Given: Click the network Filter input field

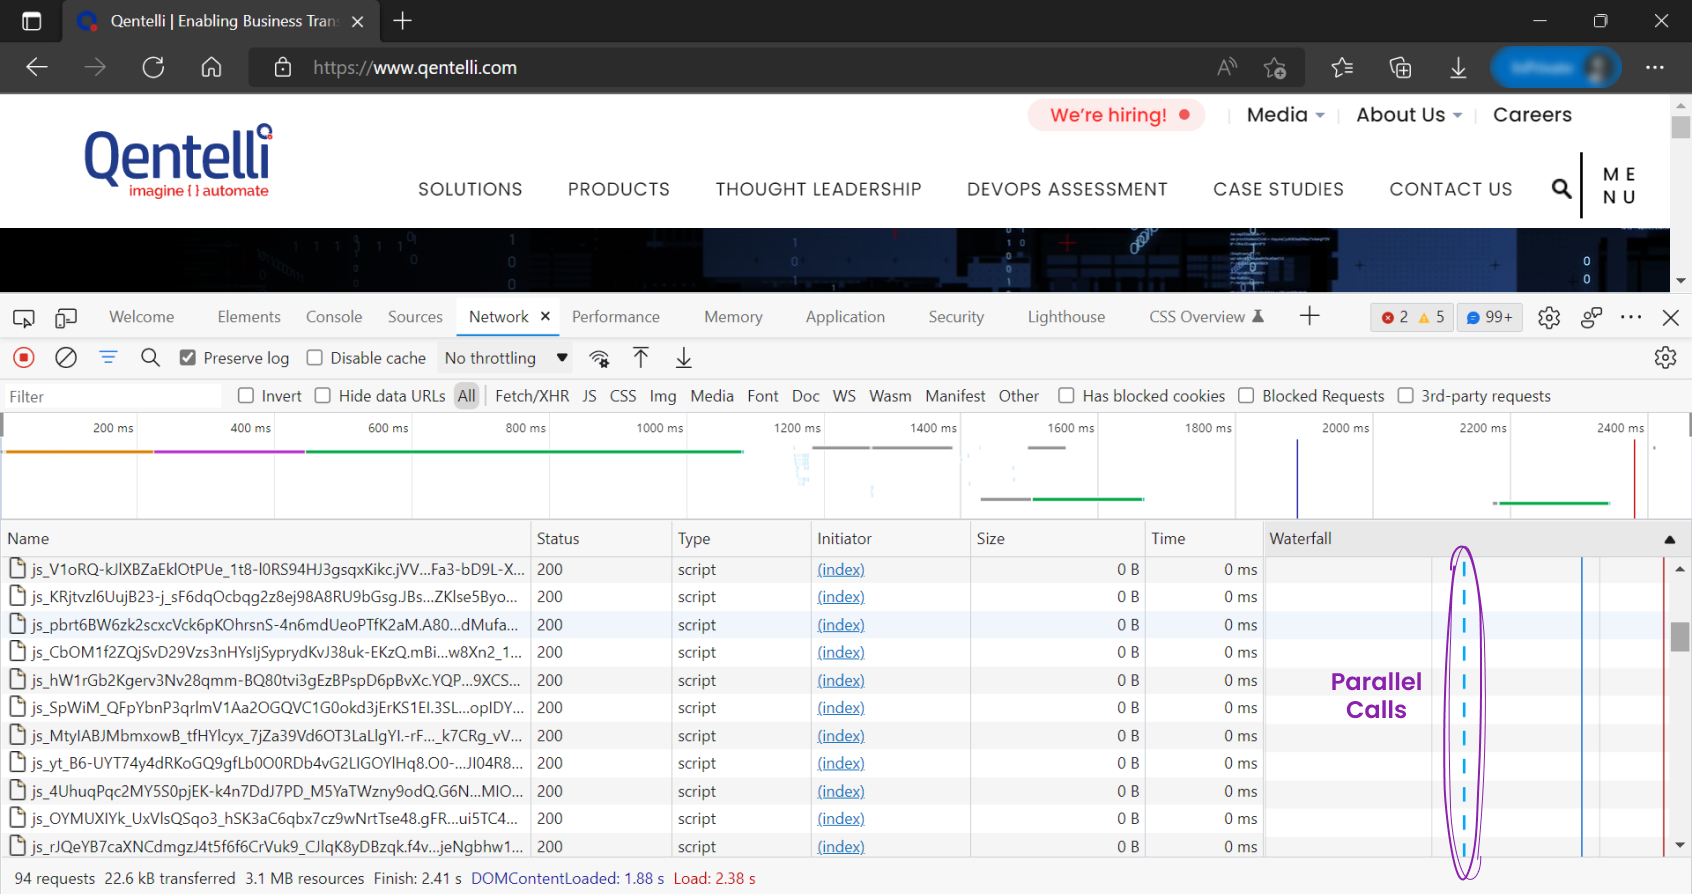Looking at the screenshot, I should coord(112,396).
